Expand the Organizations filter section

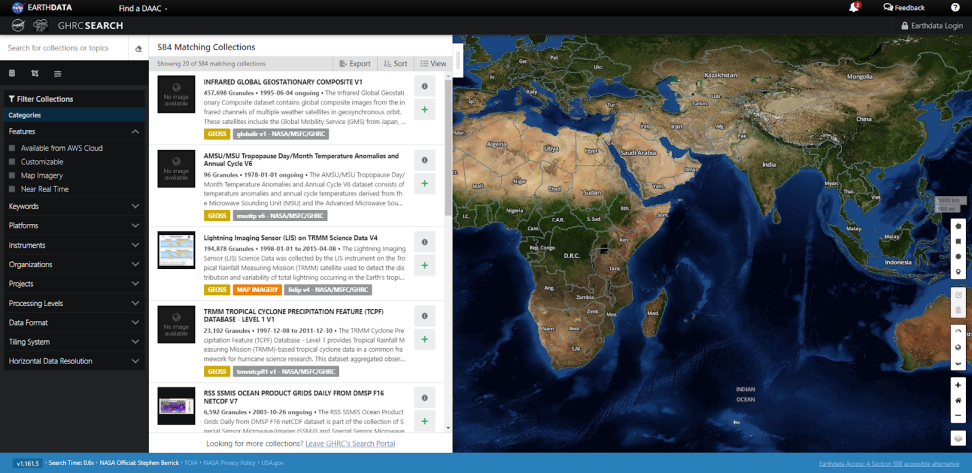pos(74,265)
